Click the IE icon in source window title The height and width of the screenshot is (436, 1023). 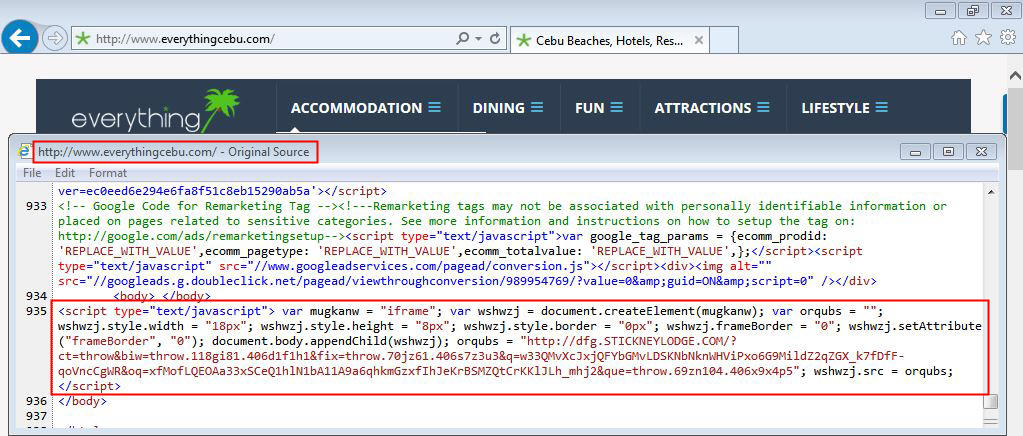25,151
